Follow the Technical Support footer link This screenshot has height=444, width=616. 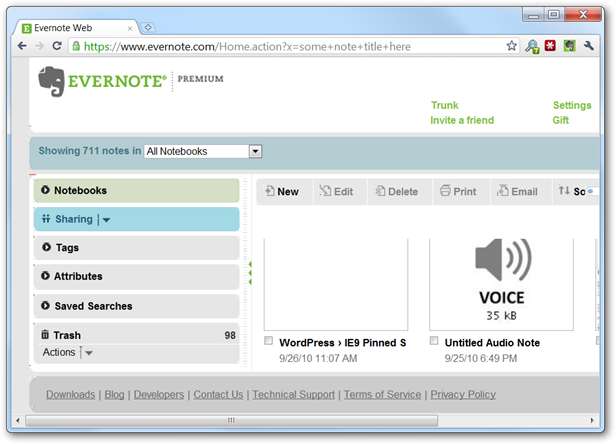click(x=294, y=395)
